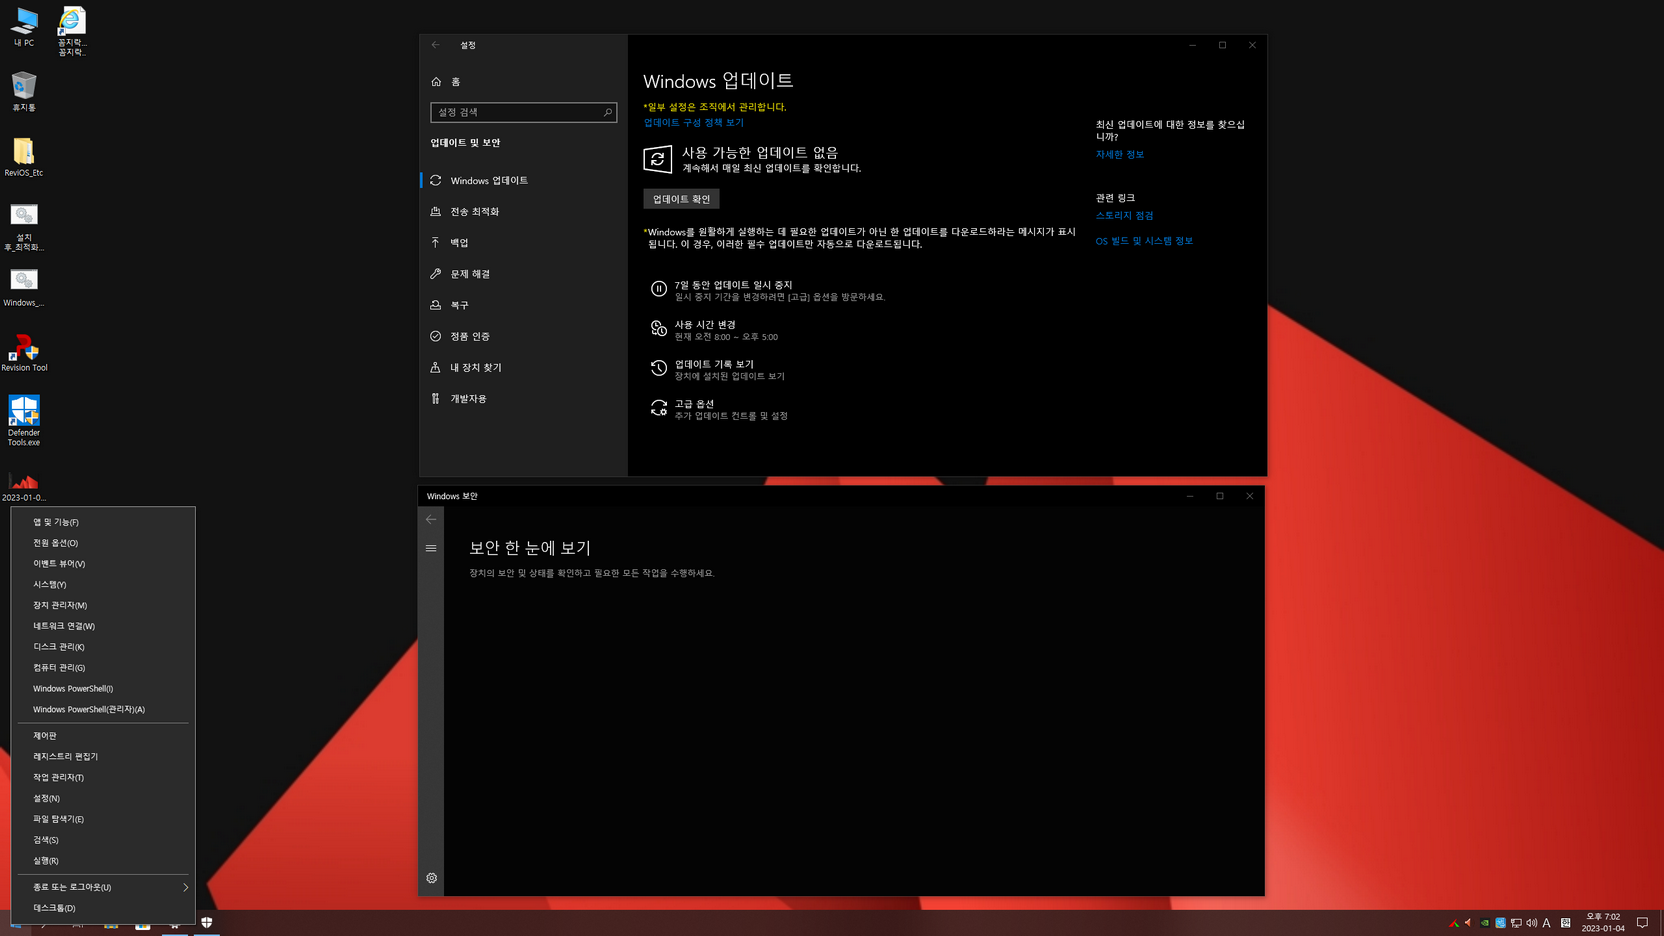Click the IME A language indicator
The height and width of the screenshot is (936, 1664).
pyautogui.click(x=1546, y=923)
